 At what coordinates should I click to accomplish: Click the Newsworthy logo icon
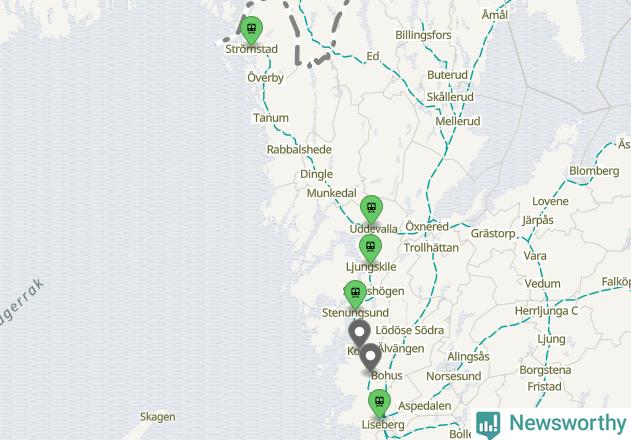[x=489, y=424]
